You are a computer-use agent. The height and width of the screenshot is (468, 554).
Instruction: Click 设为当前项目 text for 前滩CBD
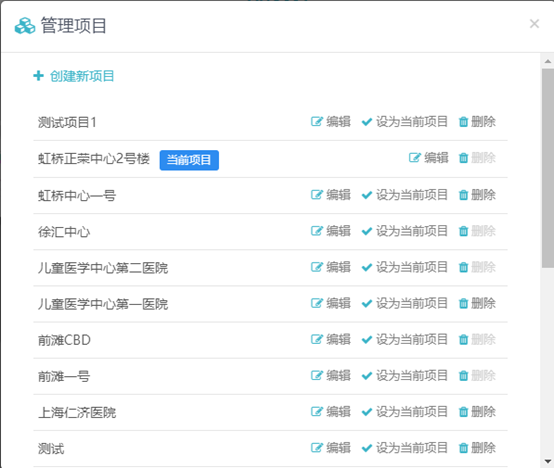[412, 339]
